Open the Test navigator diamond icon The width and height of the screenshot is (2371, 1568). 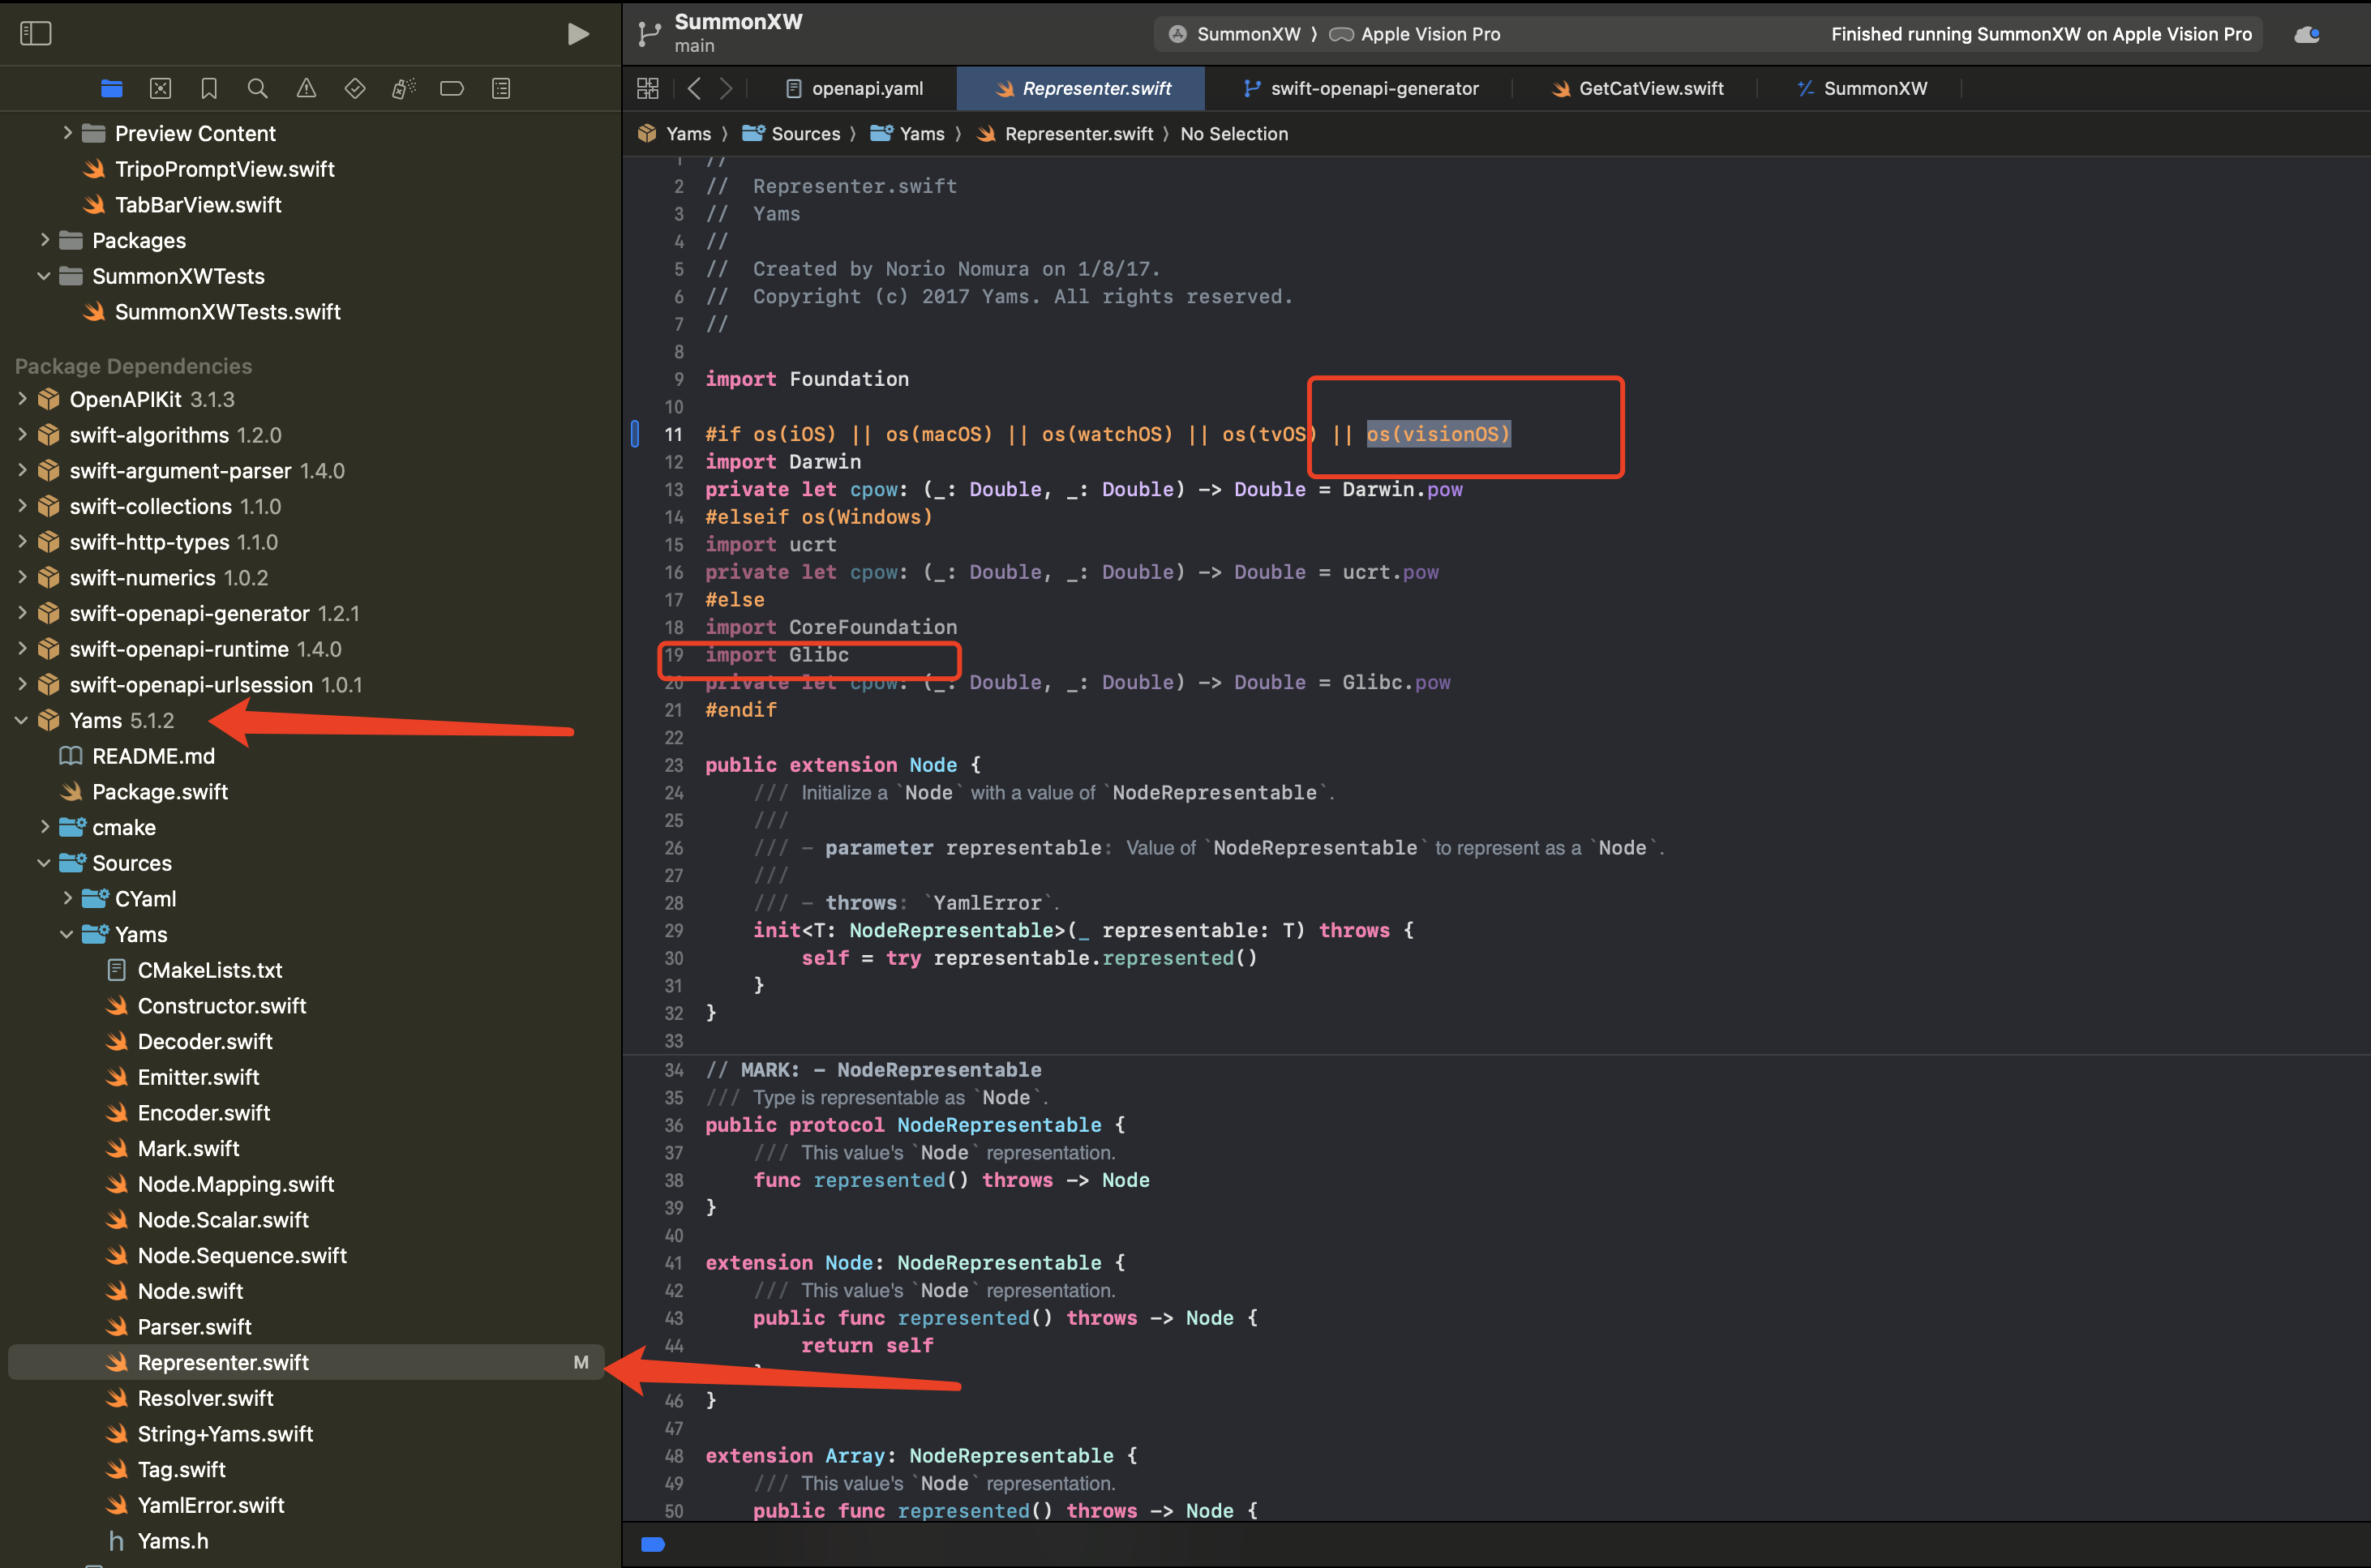click(355, 88)
